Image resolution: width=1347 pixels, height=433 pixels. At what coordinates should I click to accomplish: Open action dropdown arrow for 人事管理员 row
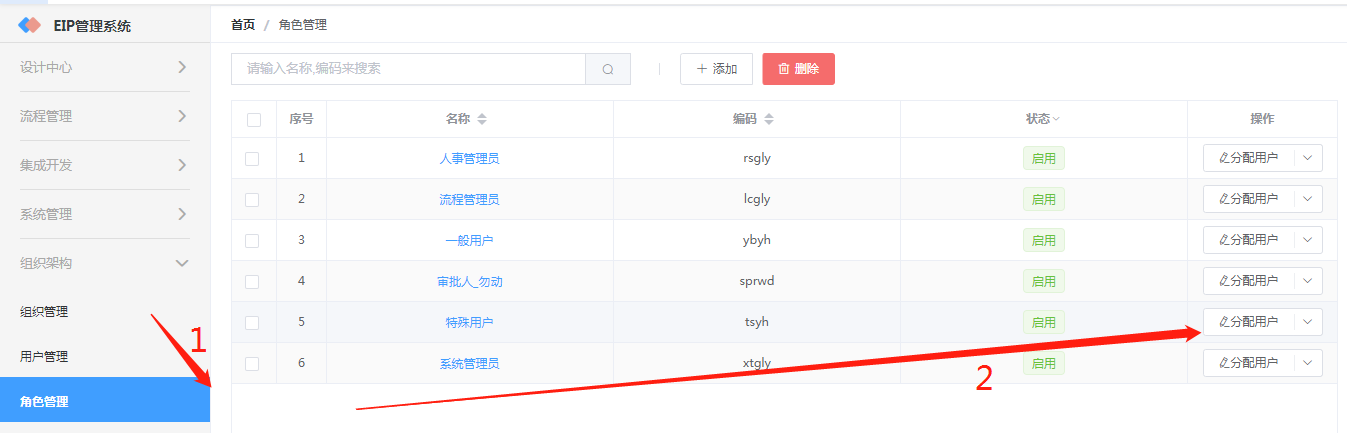tap(1308, 158)
